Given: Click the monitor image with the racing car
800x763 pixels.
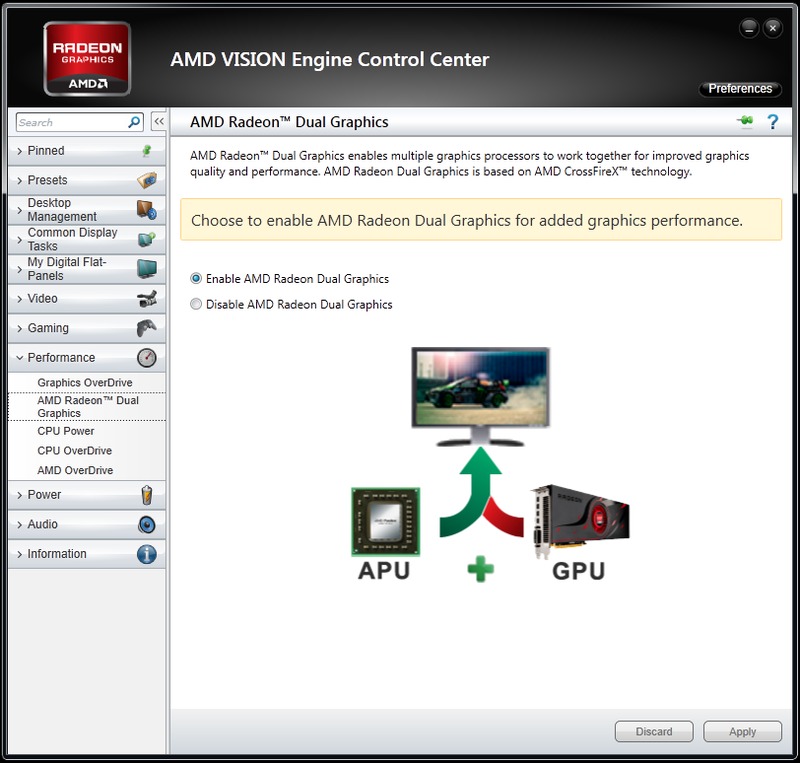Looking at the screenshot, I should point(480,396).
